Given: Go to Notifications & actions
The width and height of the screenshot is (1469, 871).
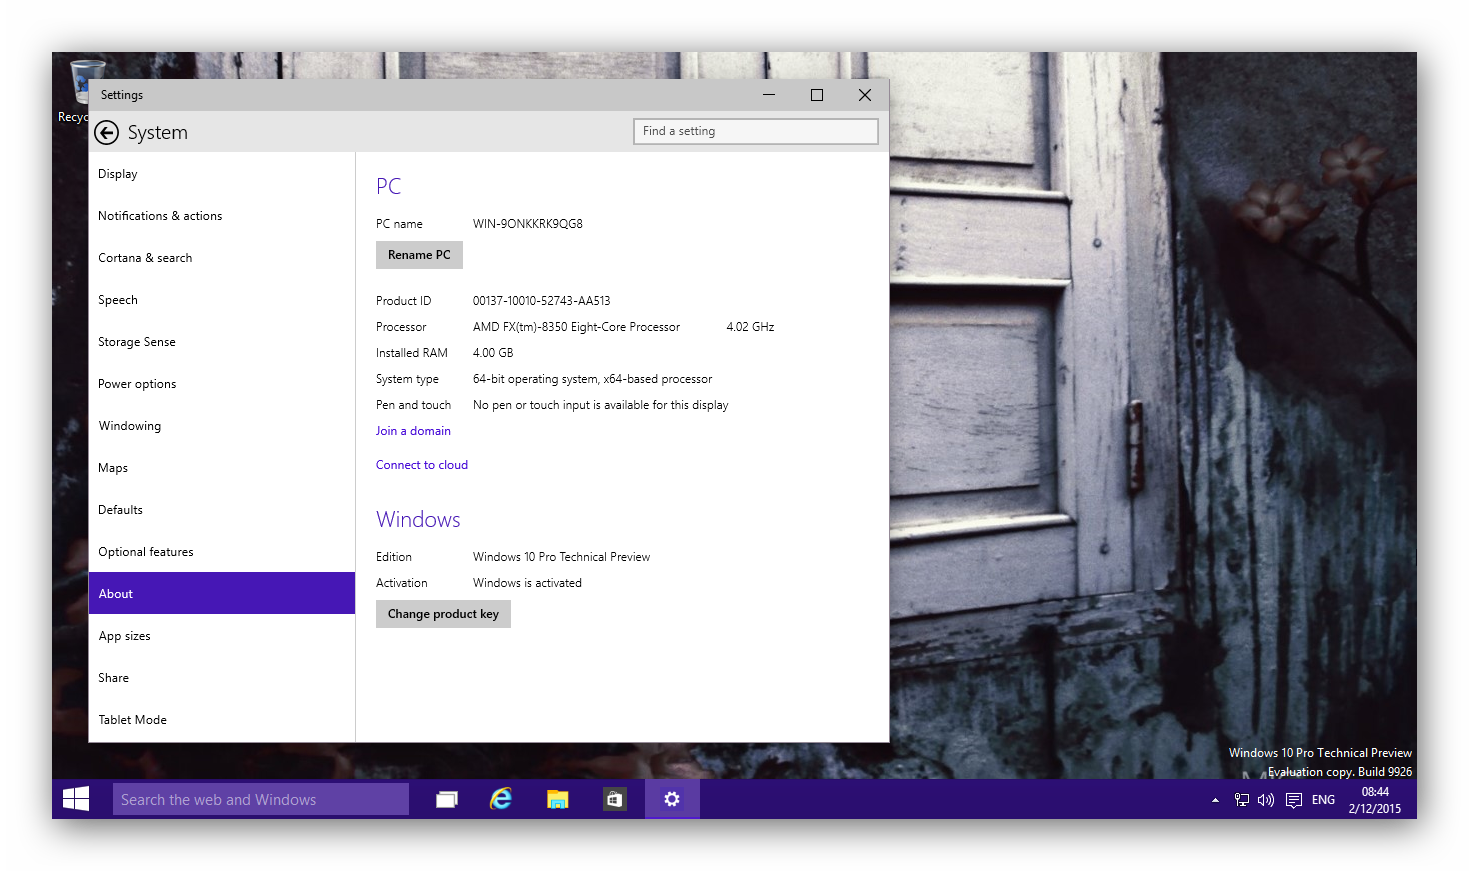Looking at the screenshot, I should coord(222,216).
